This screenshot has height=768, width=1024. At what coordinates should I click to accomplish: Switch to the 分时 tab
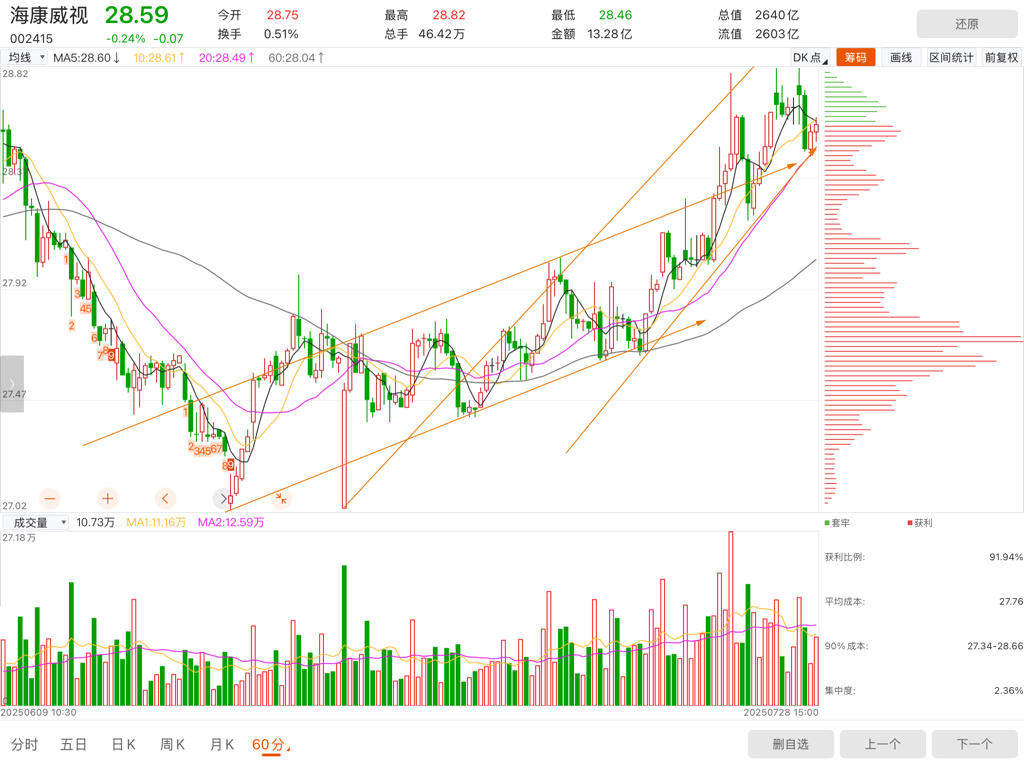(25, 744)
